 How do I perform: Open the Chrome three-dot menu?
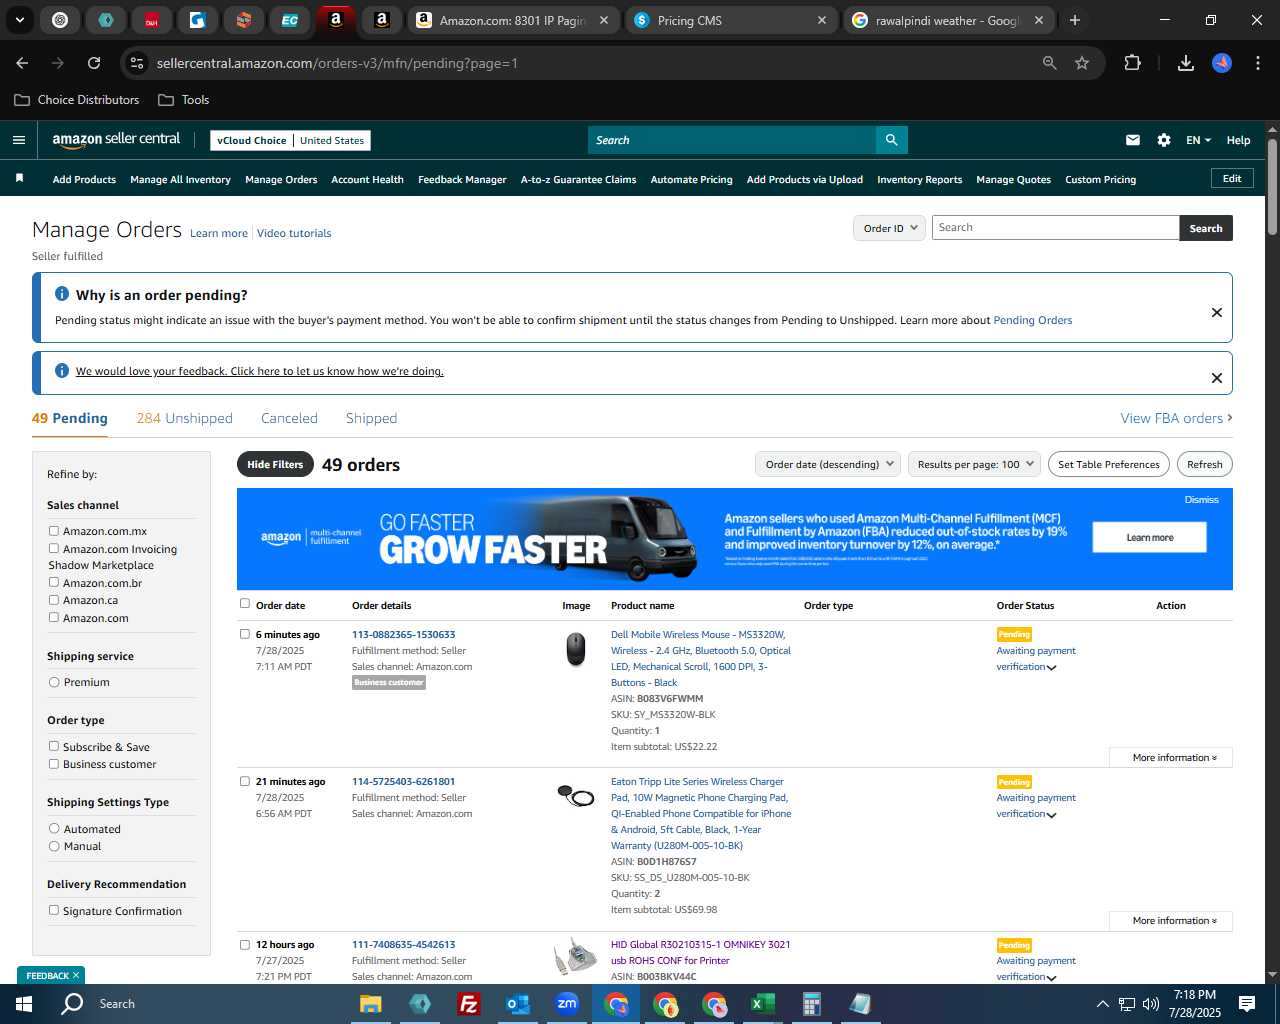tap(1256, 63)
